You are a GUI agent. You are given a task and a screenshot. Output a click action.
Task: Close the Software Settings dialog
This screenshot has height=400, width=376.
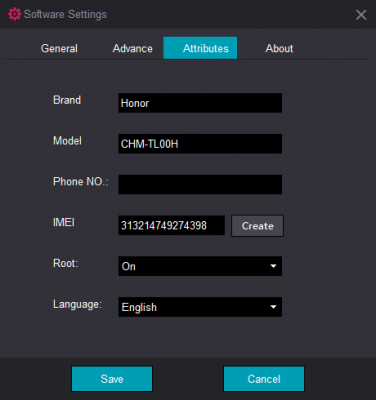361,15
